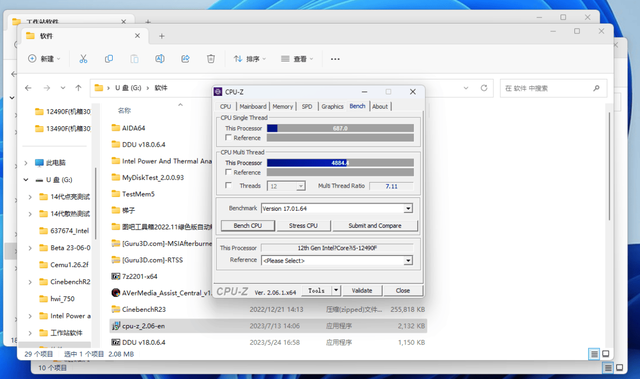Image resolution: width=640 pixels, height=379 pixels.
Task: Click Submit and Compare button
Action: click(x=375, y=226)
